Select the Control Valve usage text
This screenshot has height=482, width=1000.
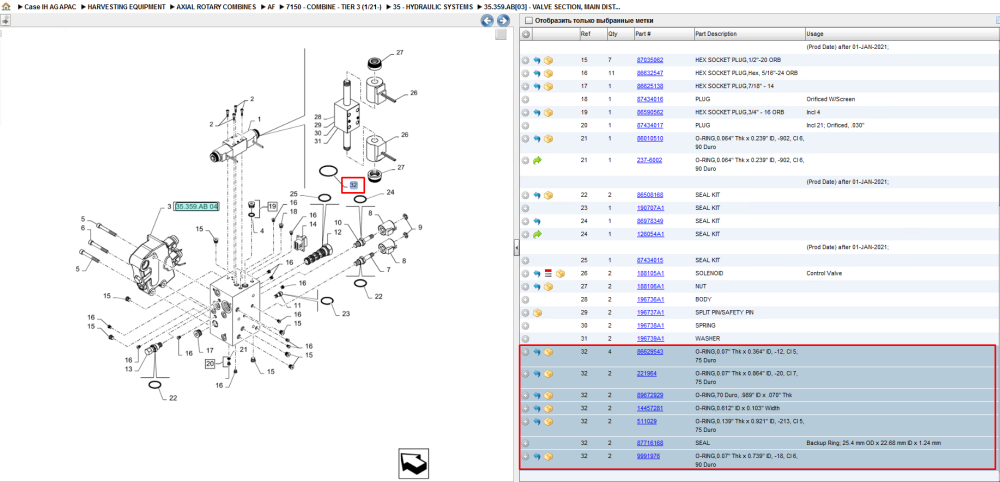coord(824,273)
